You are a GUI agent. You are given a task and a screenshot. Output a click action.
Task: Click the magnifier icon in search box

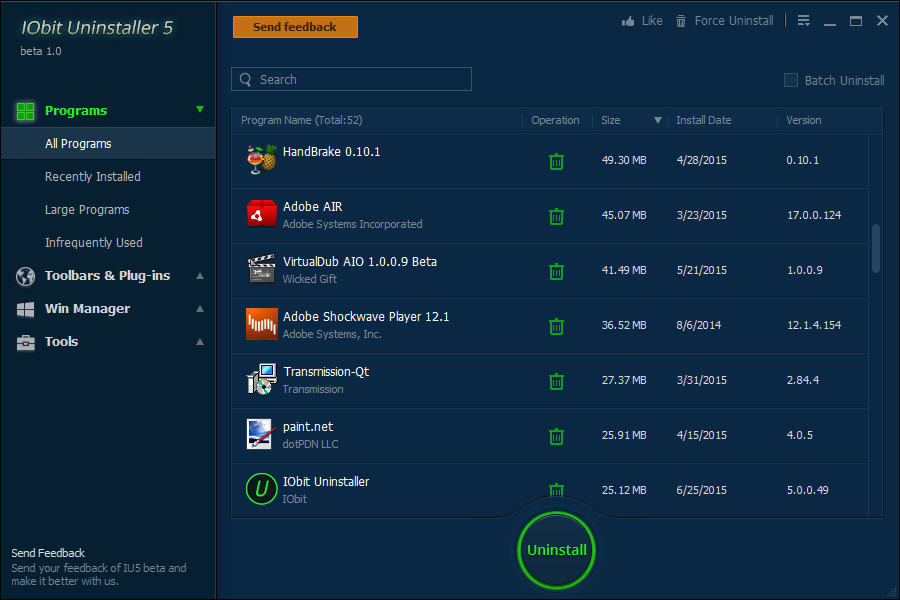point(246,79)
